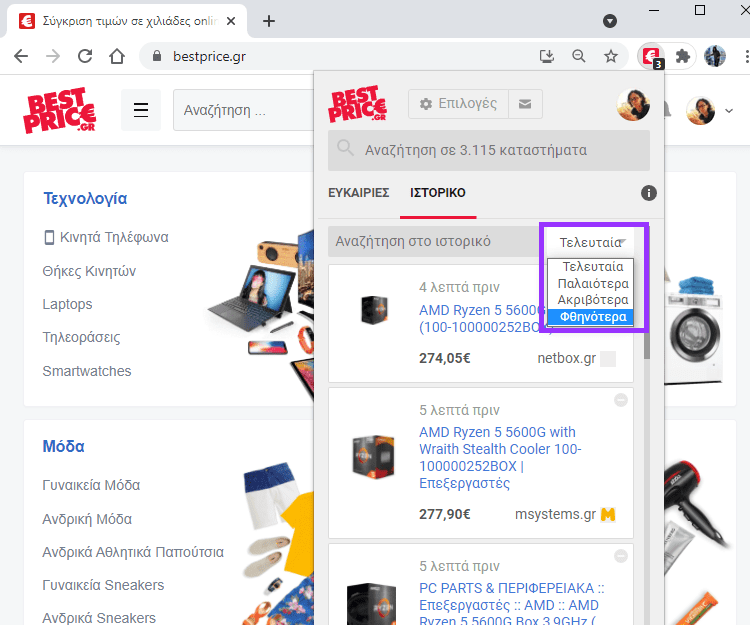Click the 4 λεπτά πριν timestamp
The width and height of the screenshot is (750, 625).
[459, 287]
